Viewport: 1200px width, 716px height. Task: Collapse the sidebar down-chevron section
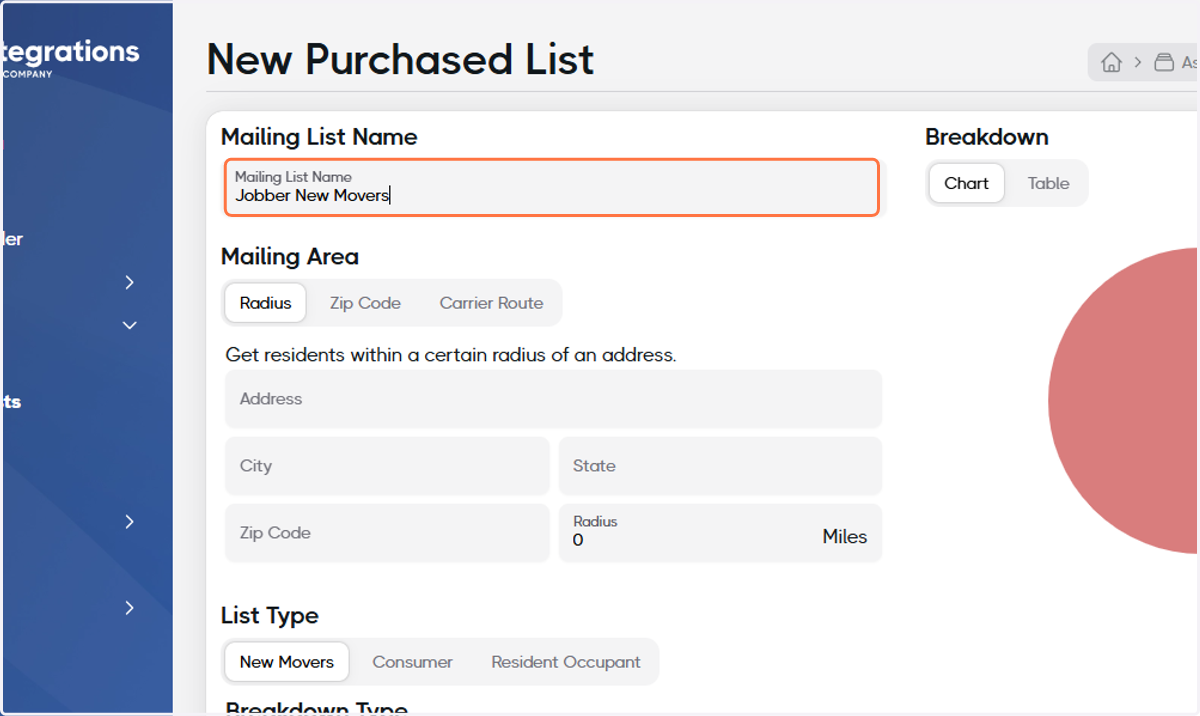point(129,325)
